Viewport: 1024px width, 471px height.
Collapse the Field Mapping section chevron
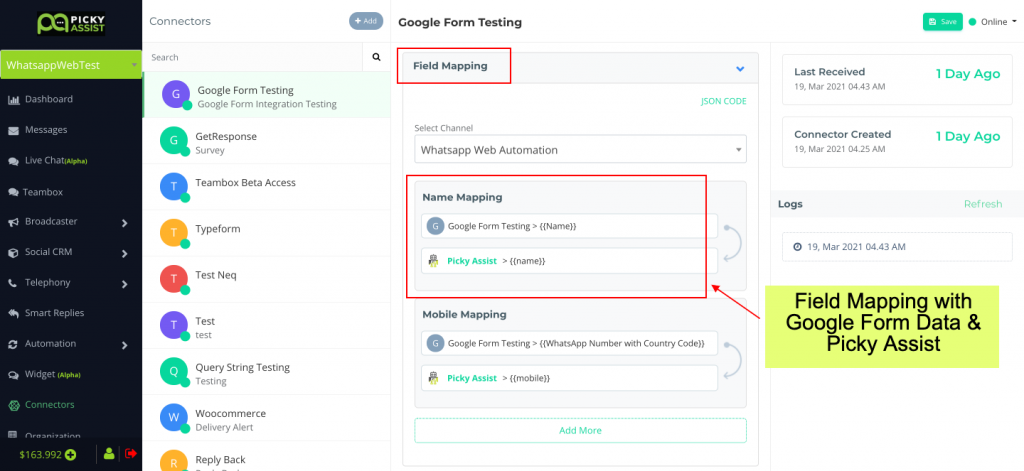coord(740,69)
